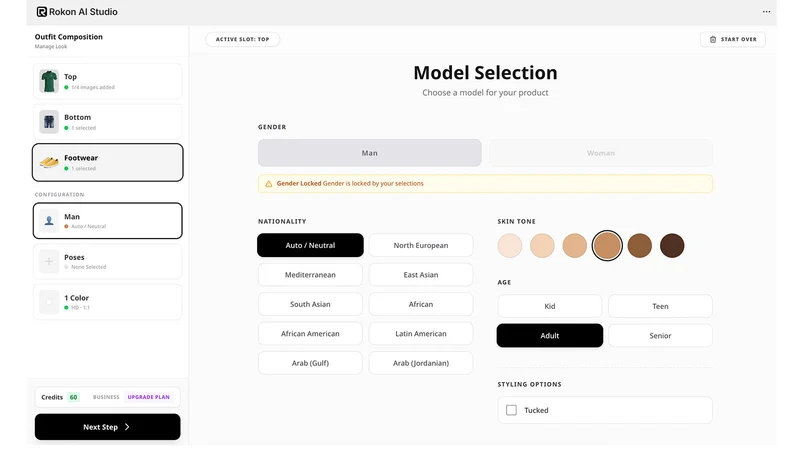Choose African American nationality
The height and width of the screenshot is (450, 800).
pyautogui.click(x=310, y=334)
